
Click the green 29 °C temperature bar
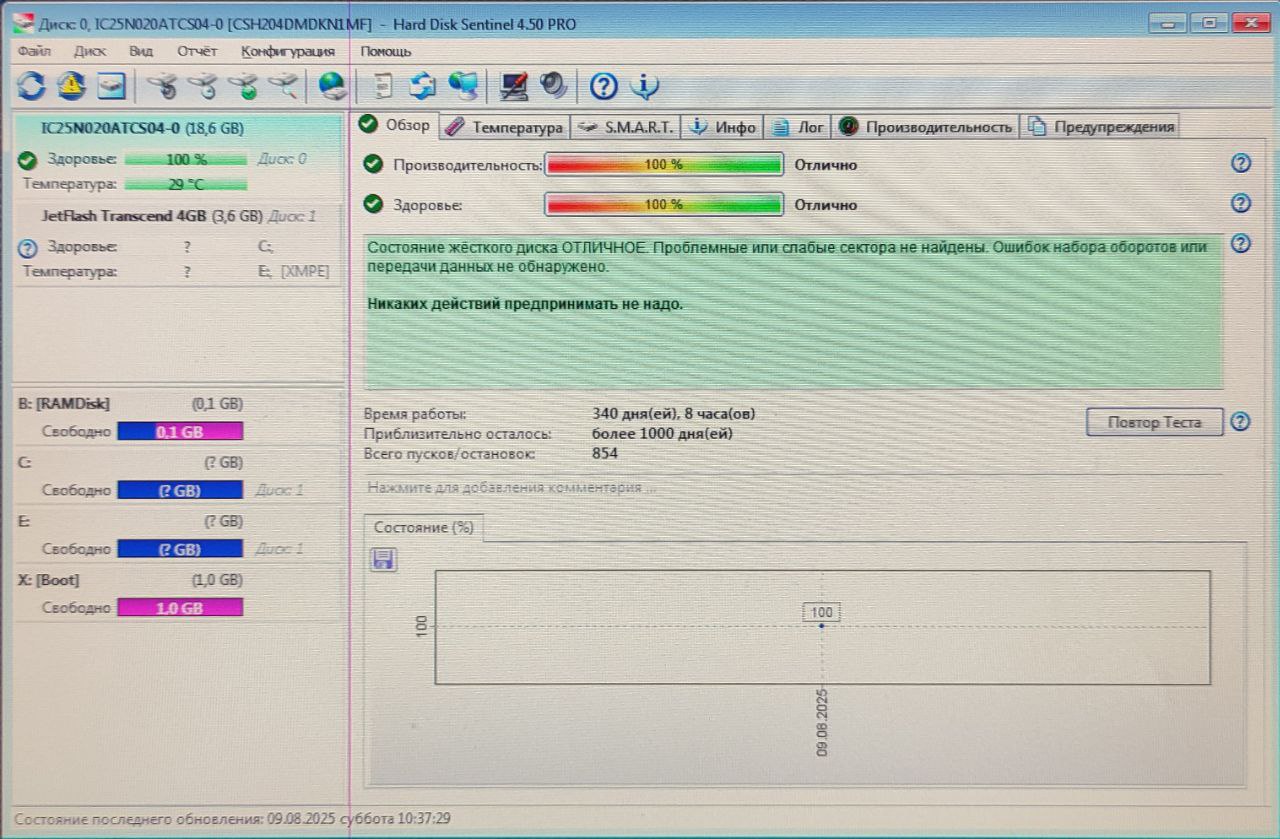pyautogui.click(x=186, y=184)
